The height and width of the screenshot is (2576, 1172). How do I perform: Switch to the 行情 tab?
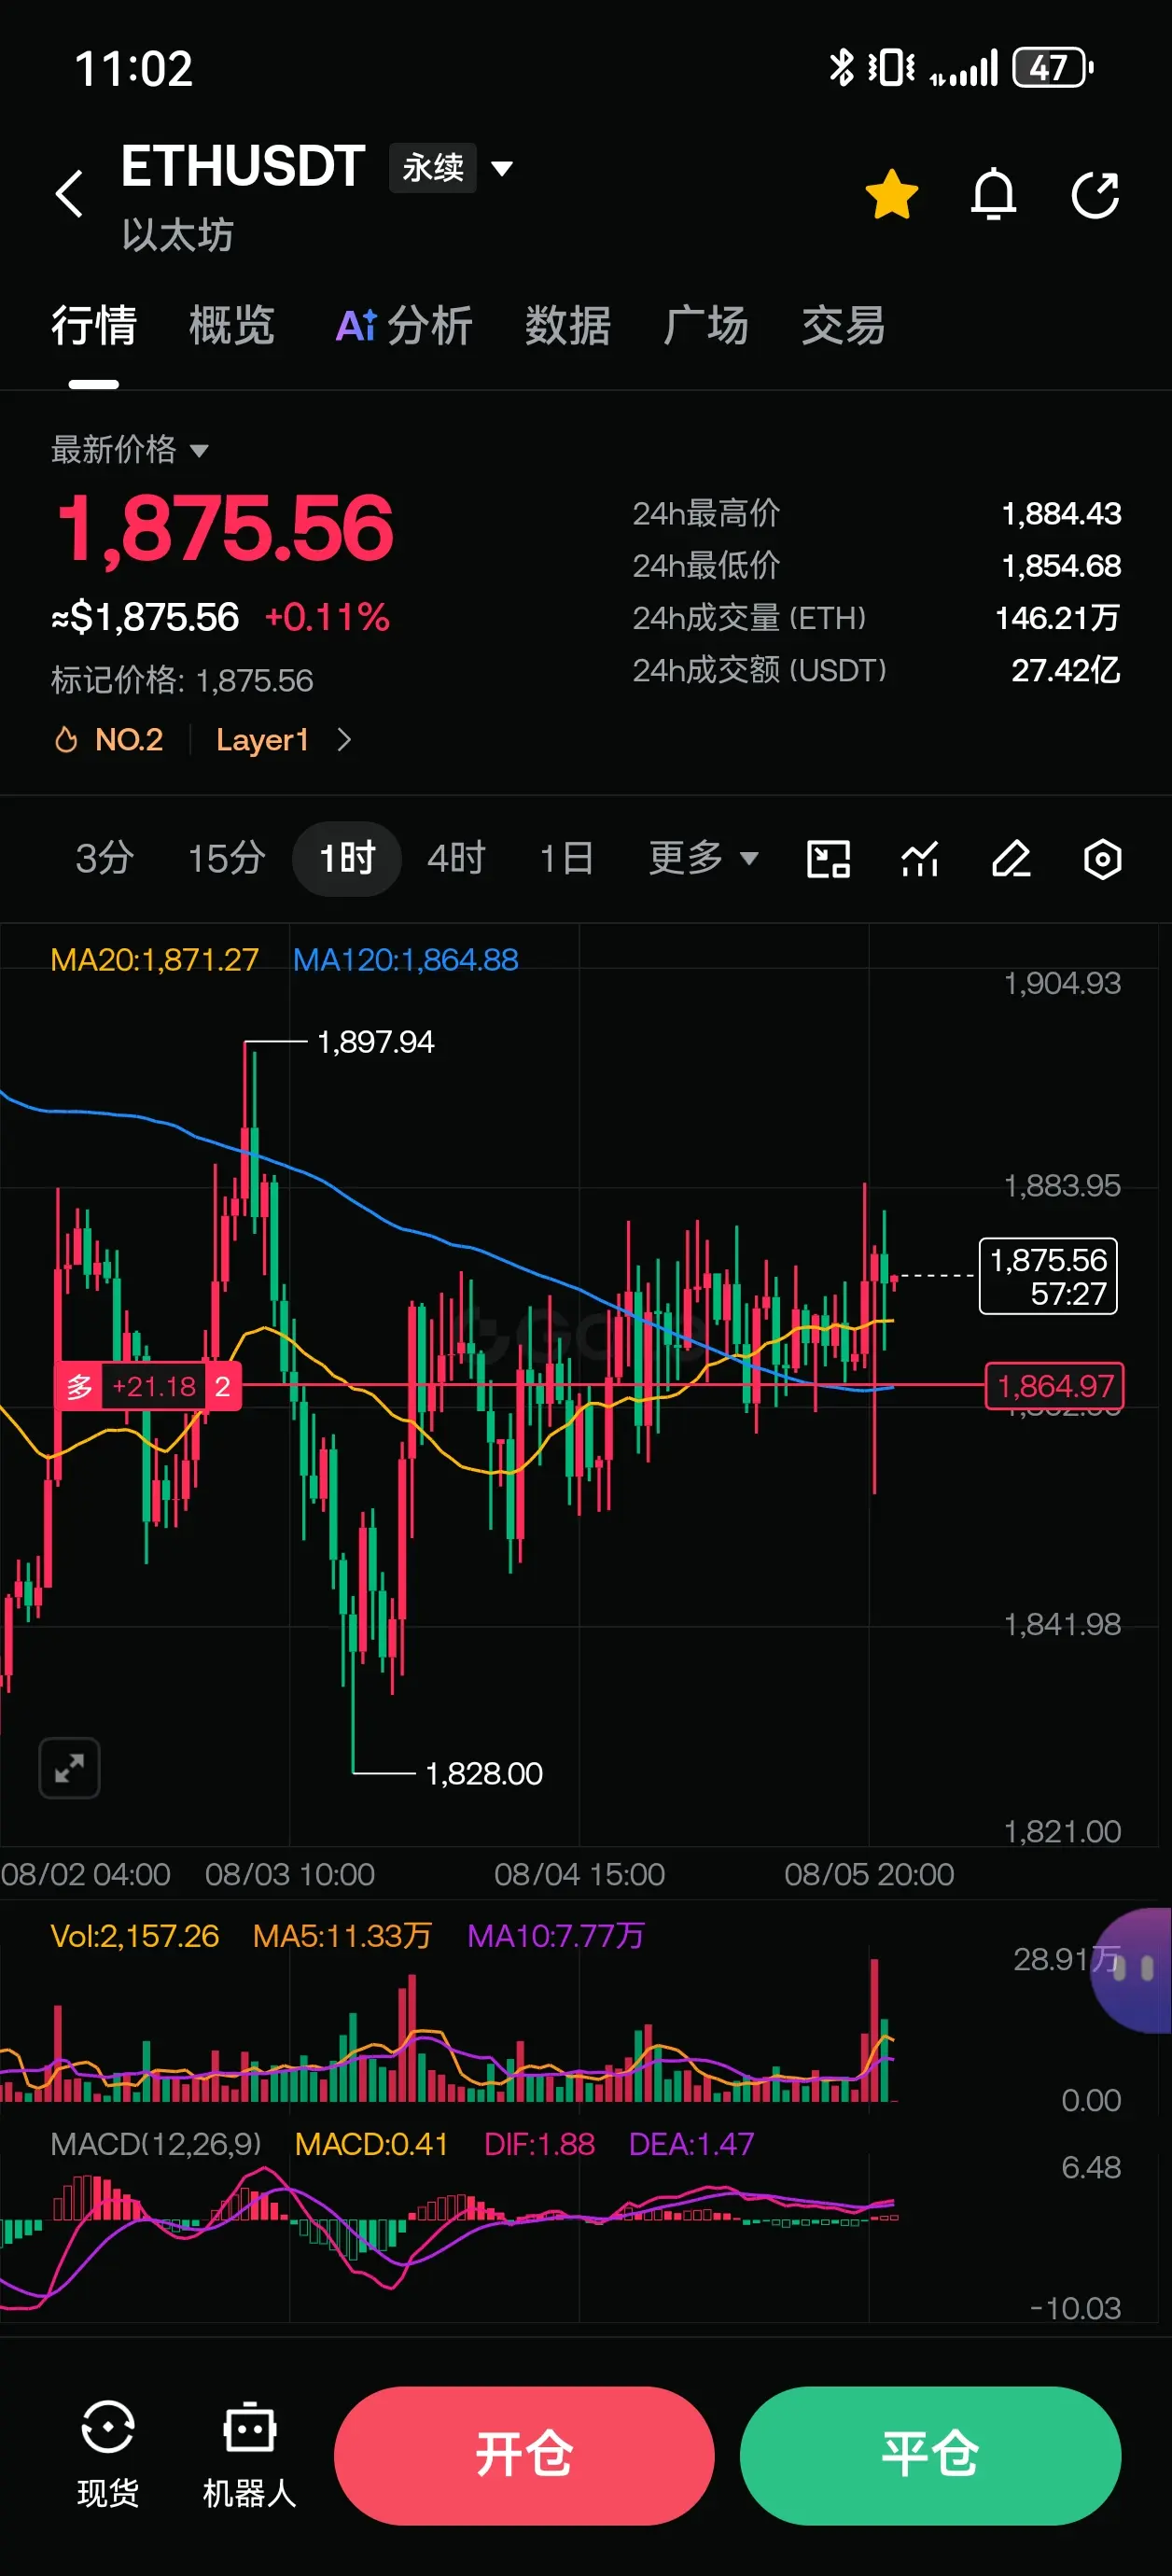click(94, 326)
